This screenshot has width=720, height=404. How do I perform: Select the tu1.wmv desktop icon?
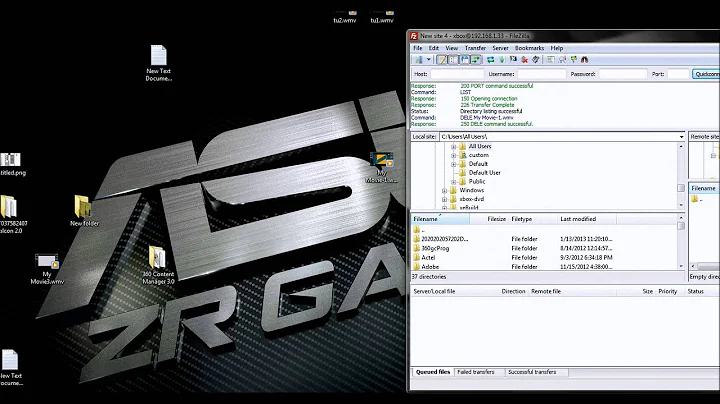(382, 17)
